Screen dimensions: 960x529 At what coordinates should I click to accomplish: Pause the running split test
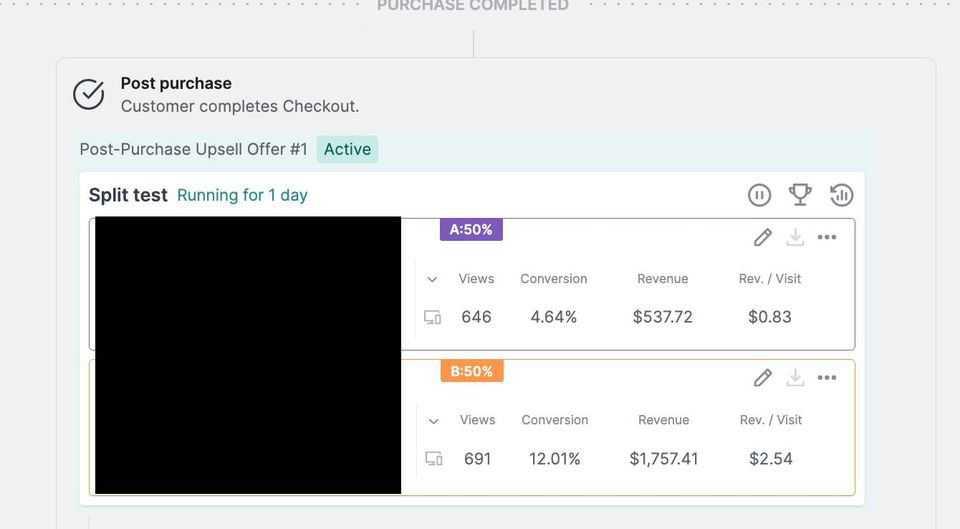(759, 195)
